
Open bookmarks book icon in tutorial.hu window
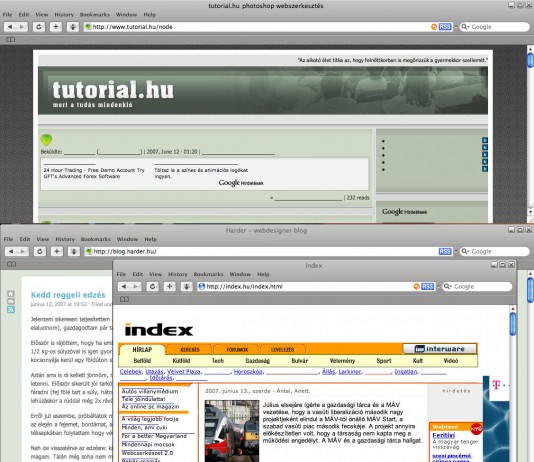click(x=11, y=39)
